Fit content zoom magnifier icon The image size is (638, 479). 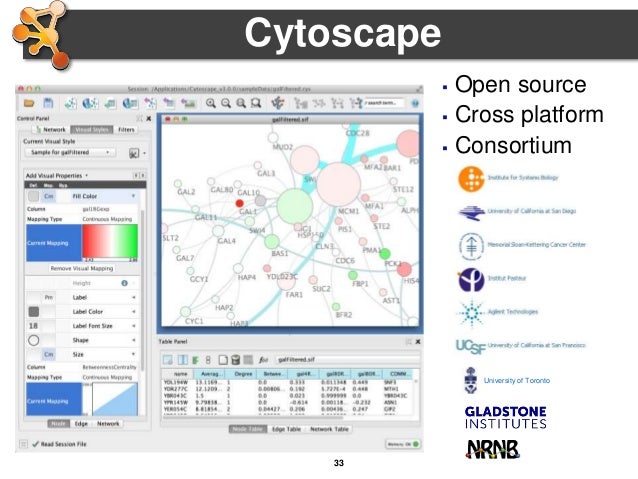[241, 103]
